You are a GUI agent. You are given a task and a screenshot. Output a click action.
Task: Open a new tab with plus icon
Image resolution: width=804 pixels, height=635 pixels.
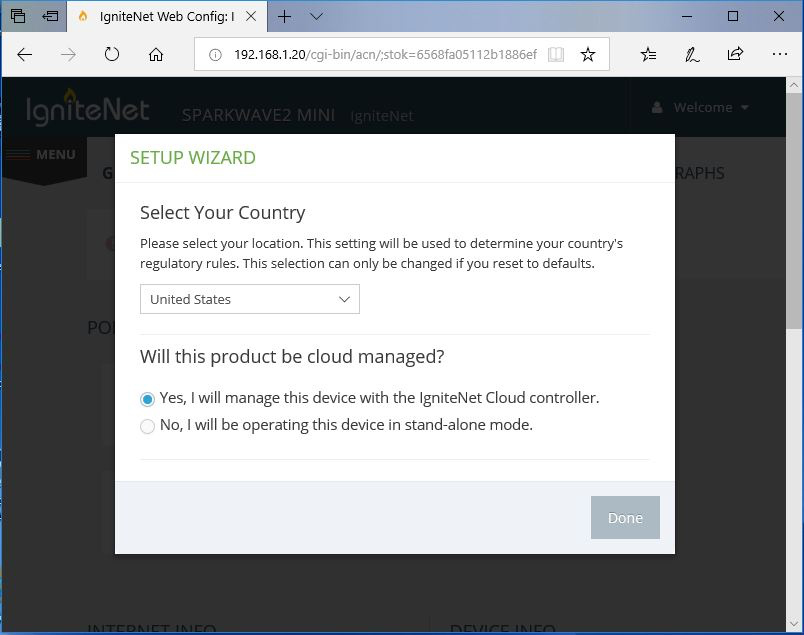click(x=285, y=16)
